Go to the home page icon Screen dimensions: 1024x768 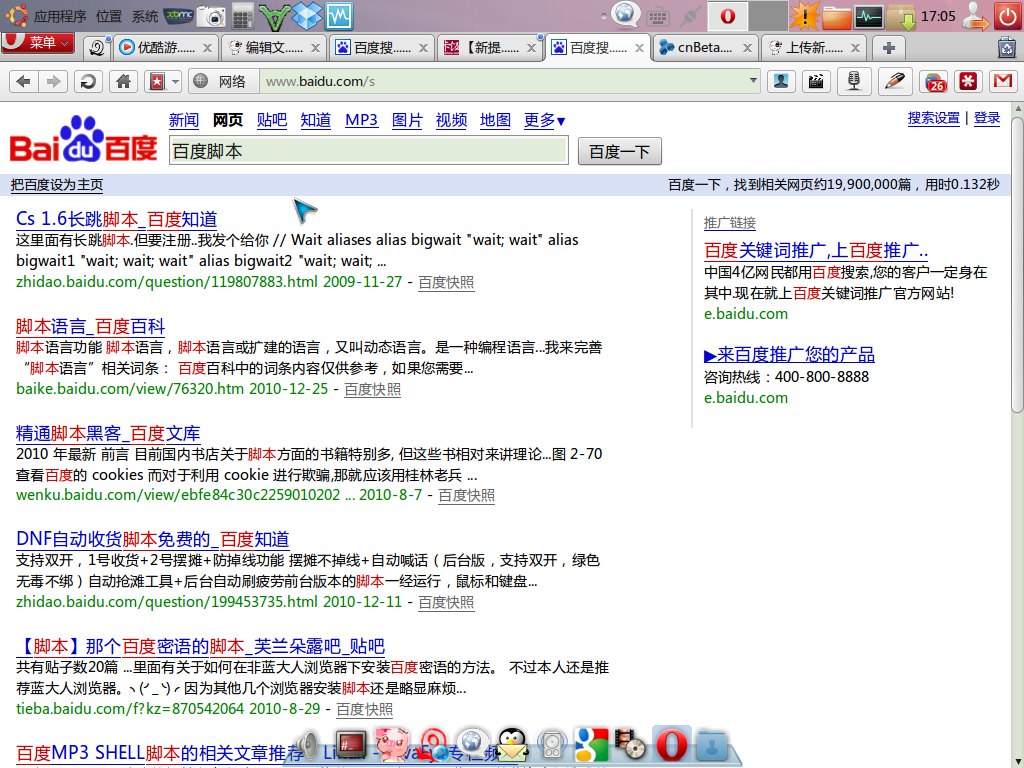tap(123, 82)
